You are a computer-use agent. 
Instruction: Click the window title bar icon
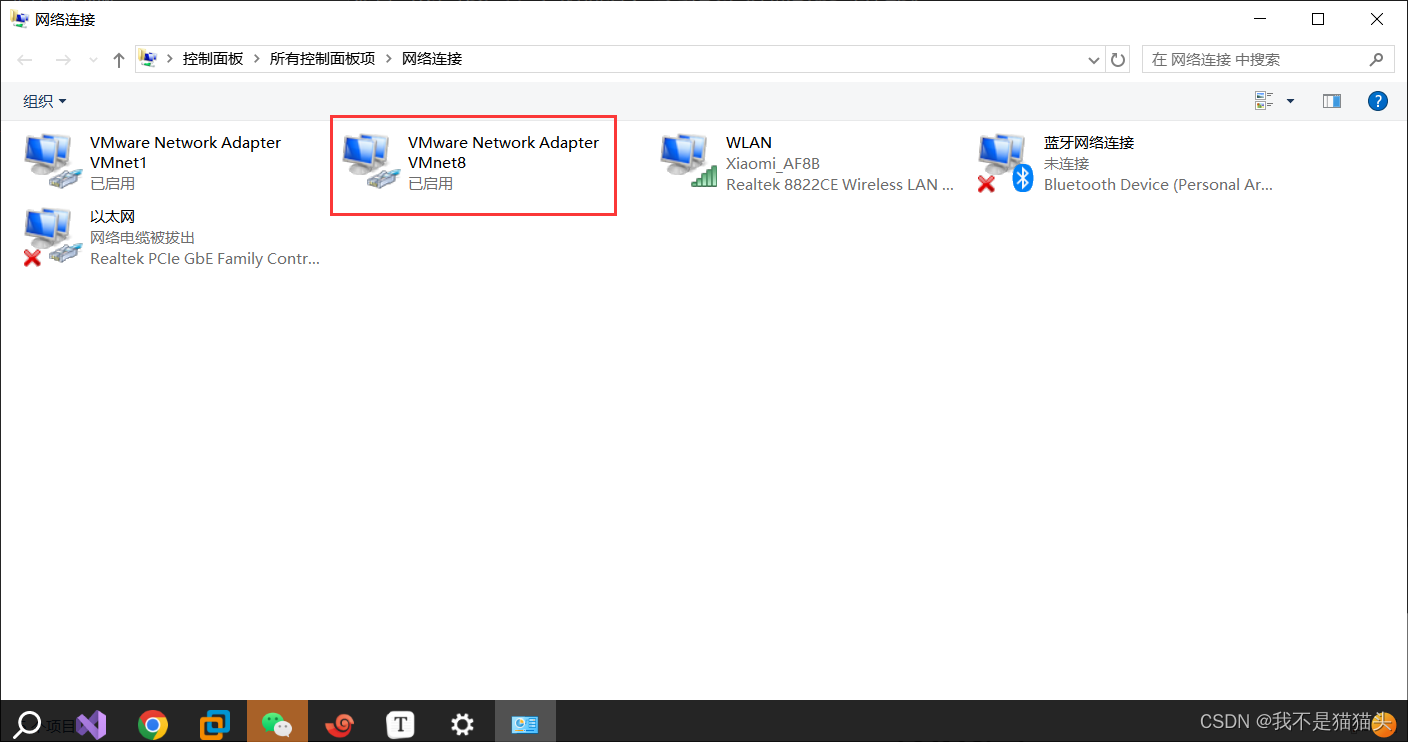point(19,19)
